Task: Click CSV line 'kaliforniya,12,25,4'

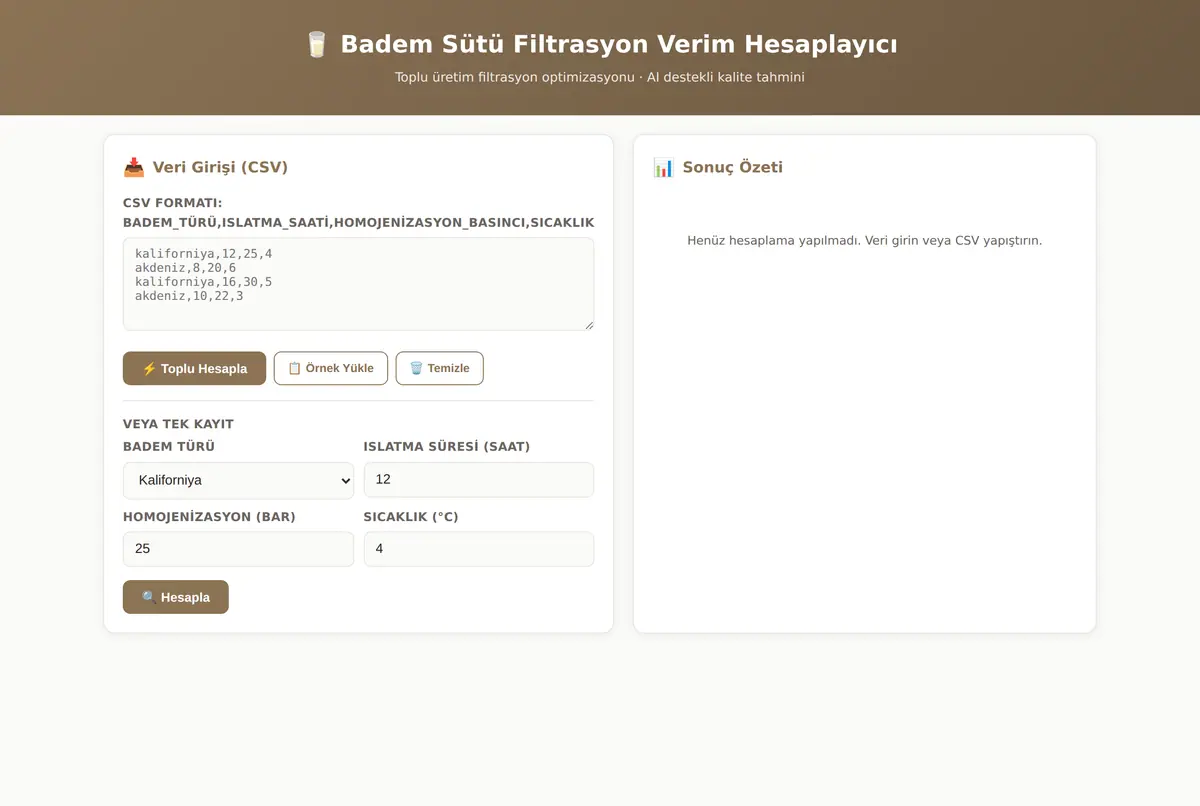Action: 204,254
